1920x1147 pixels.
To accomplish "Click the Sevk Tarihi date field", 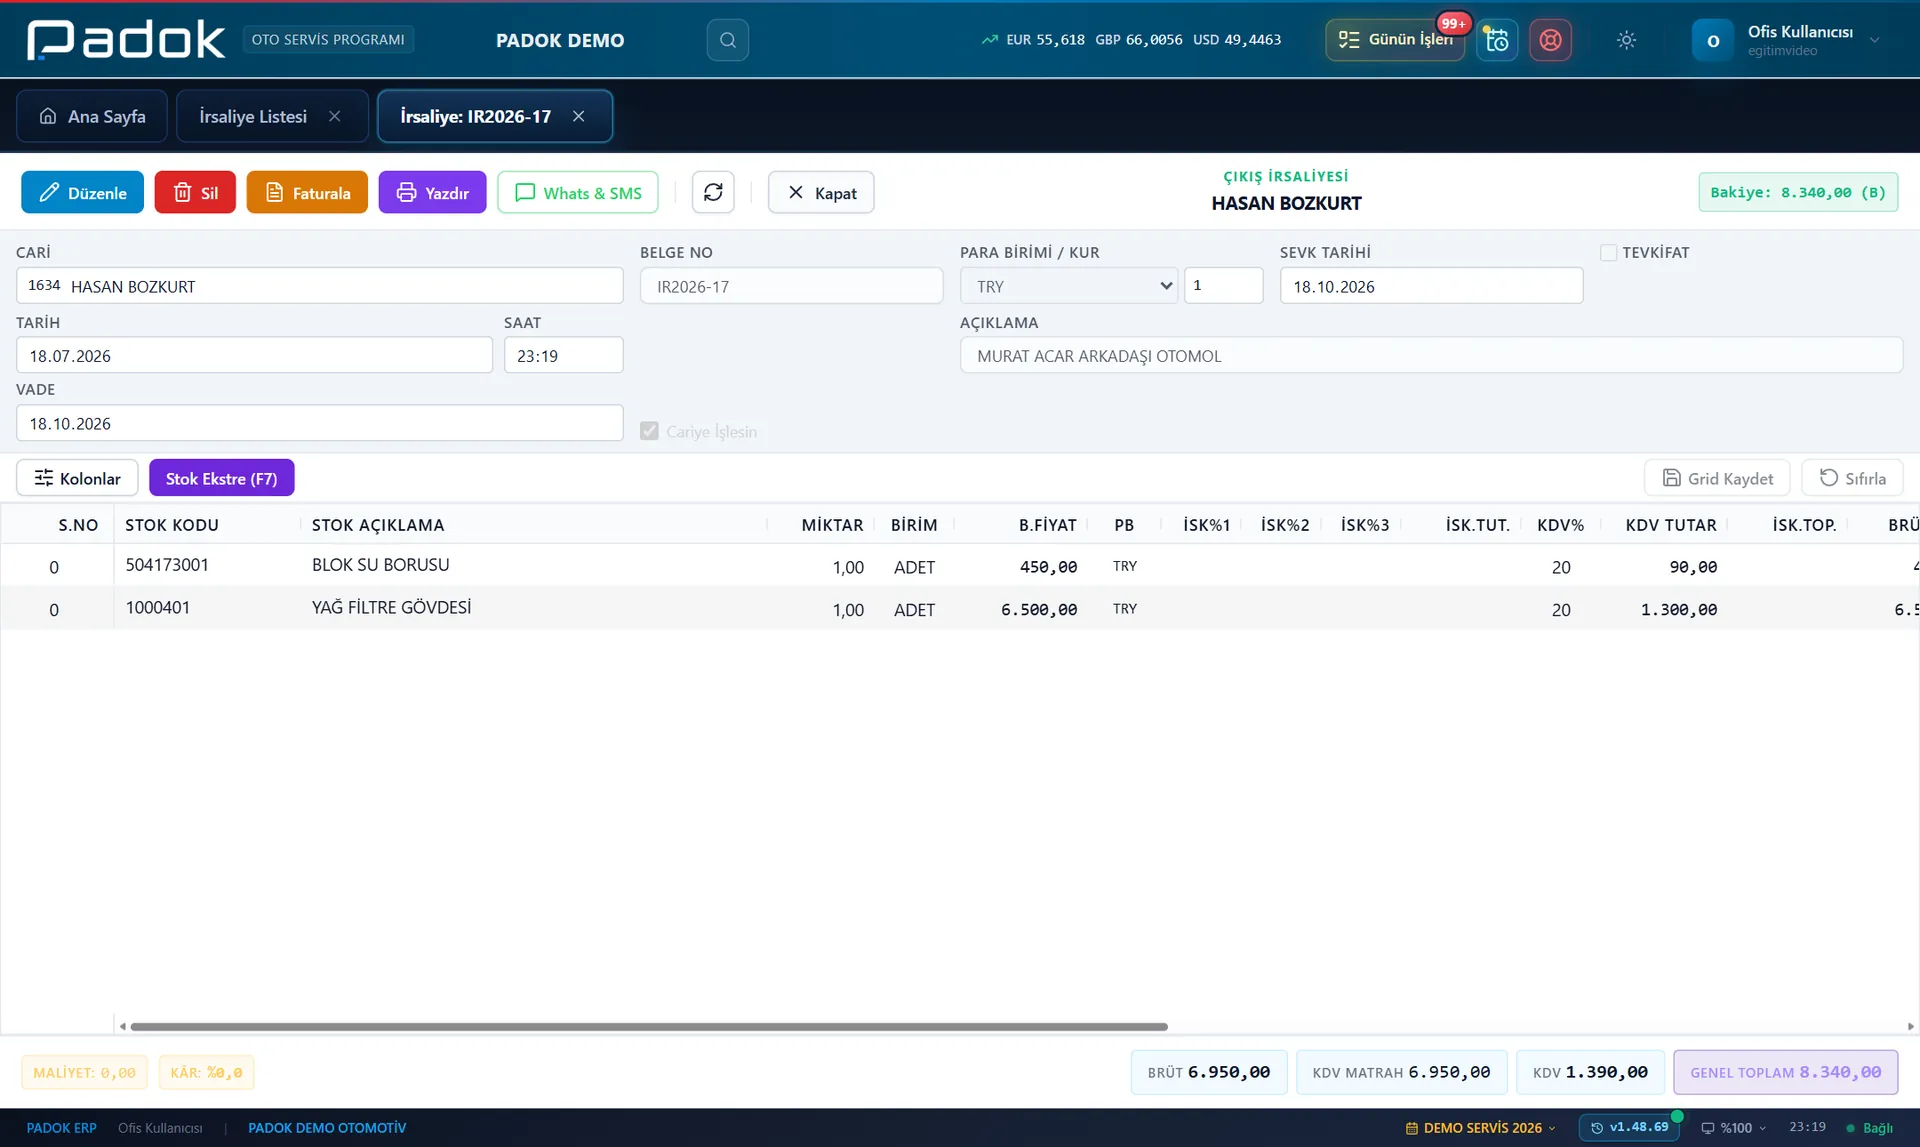I will coord(1431,286).
